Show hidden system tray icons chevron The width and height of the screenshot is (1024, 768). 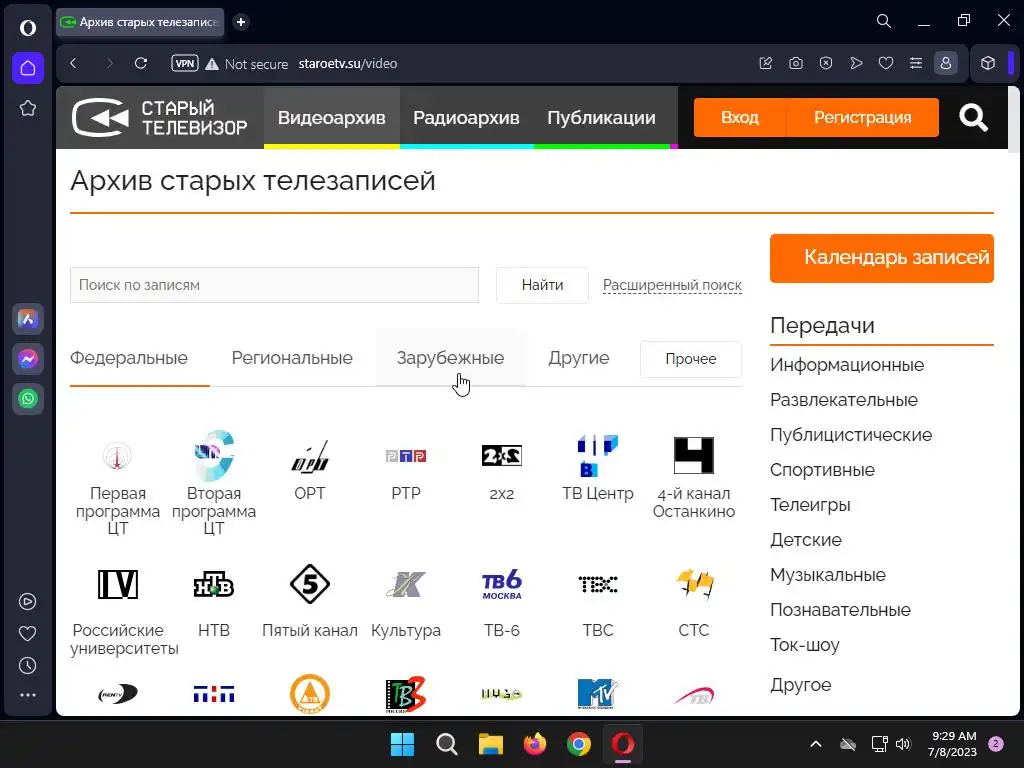pos(816,744)
